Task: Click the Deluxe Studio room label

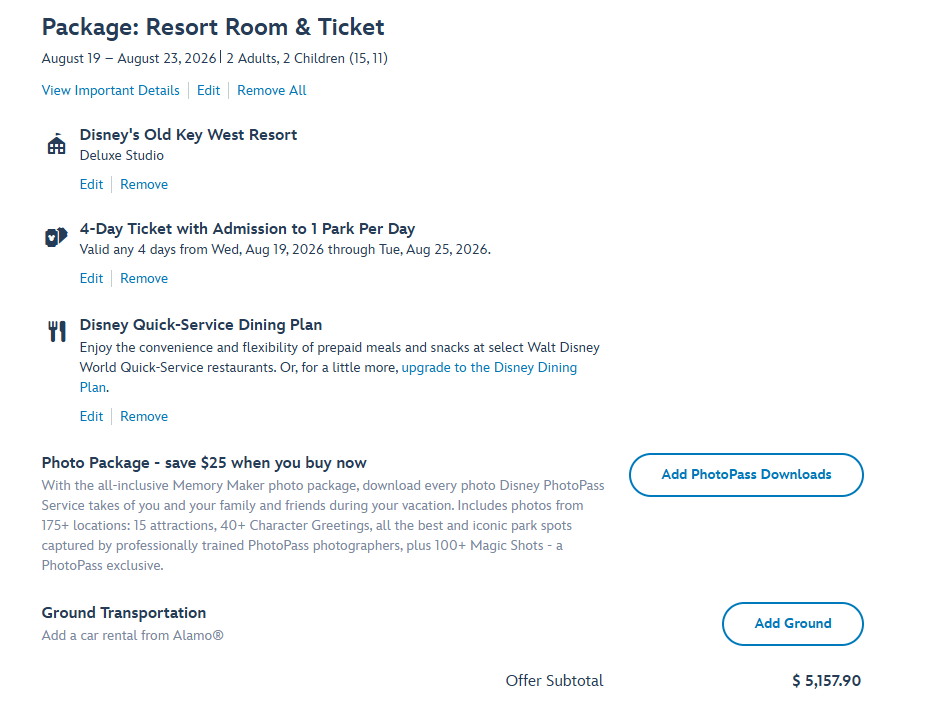Action: coord(121,155)
